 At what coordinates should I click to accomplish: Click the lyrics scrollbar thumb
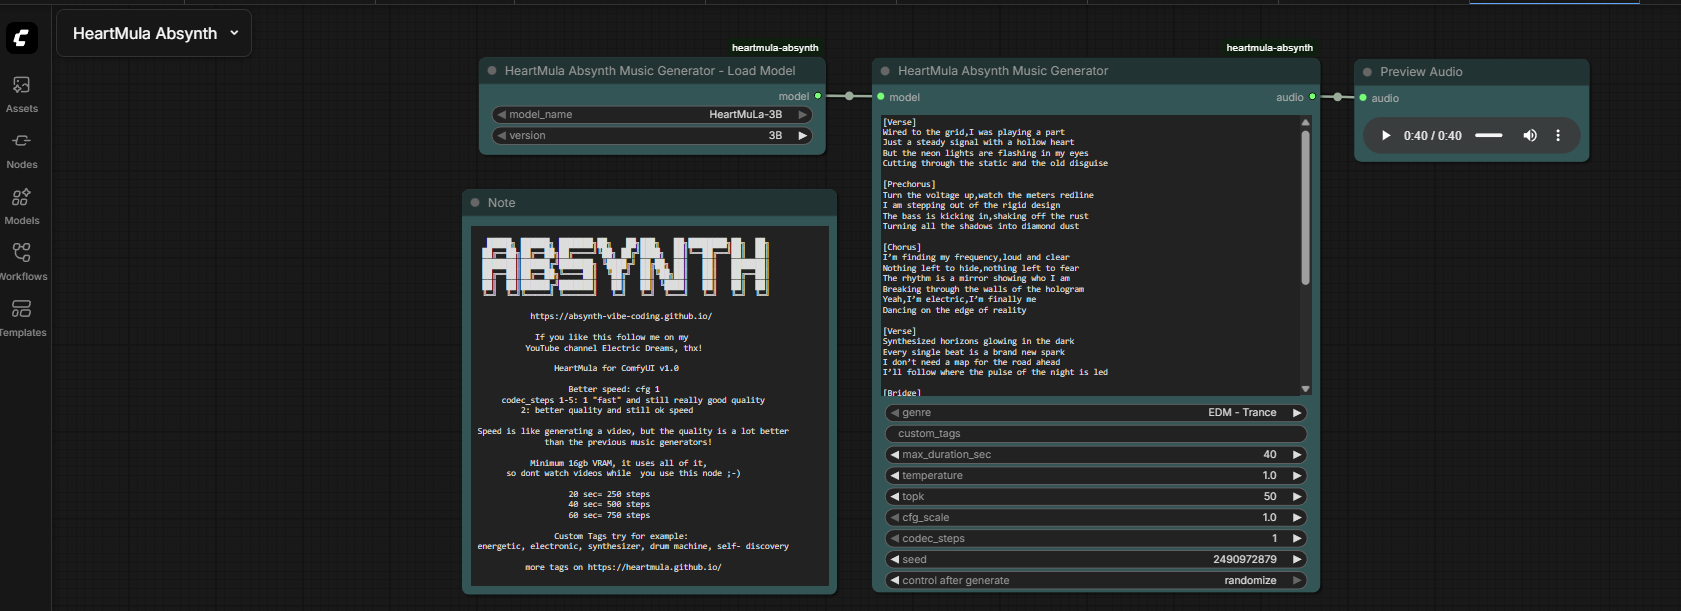tap(1305, 207)
